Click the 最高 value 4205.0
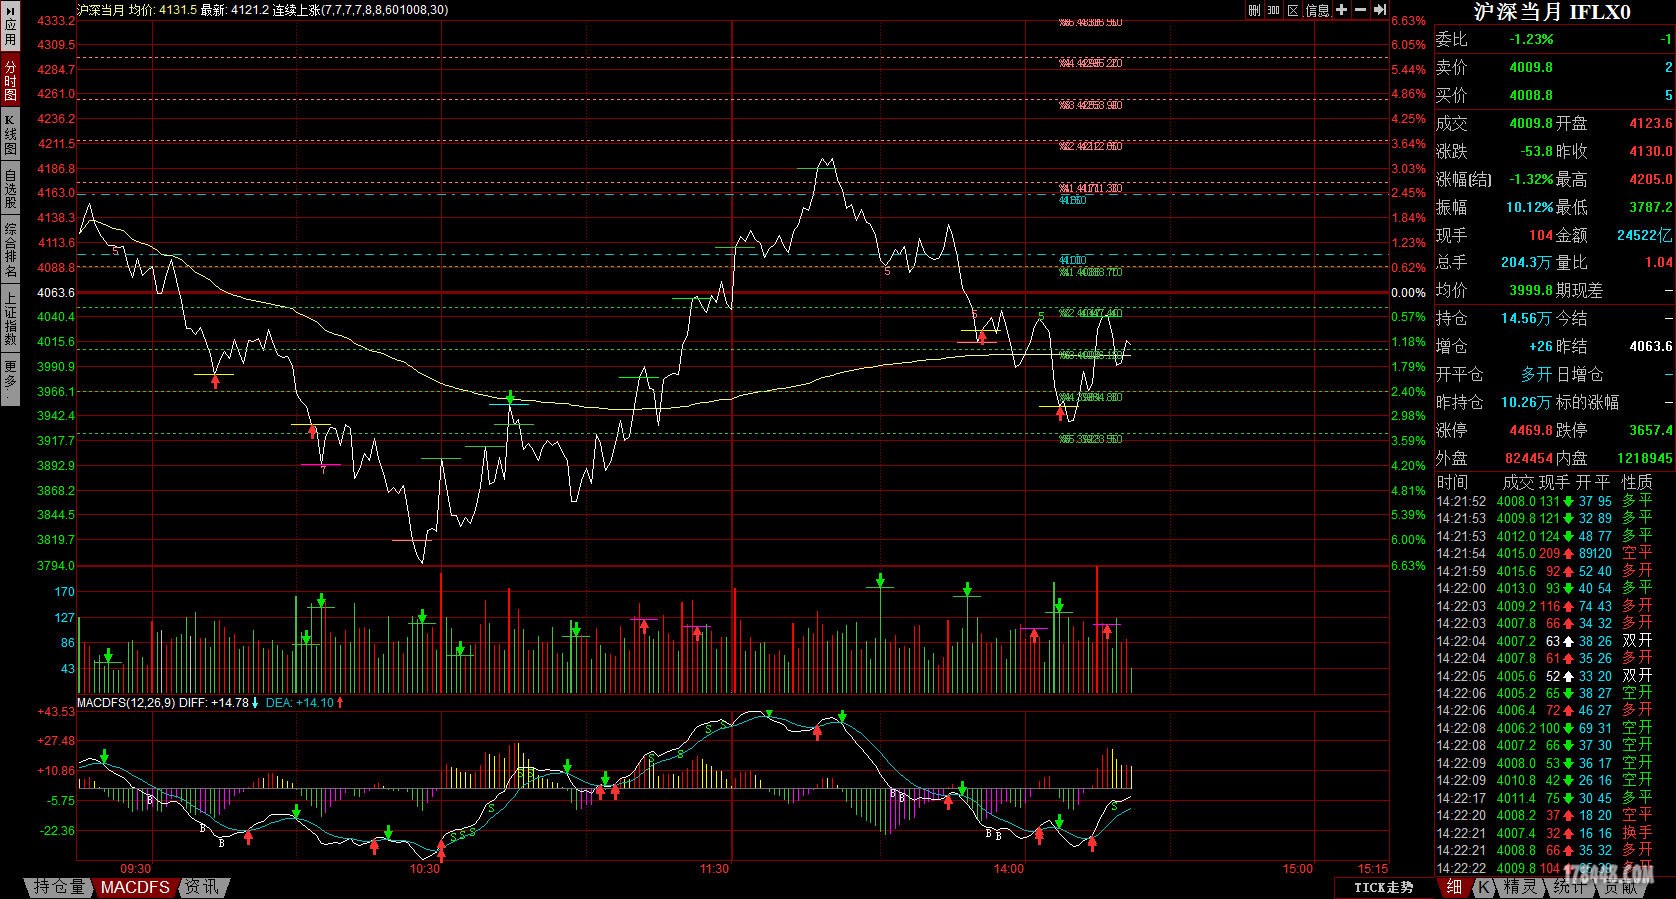Screen dimensions: 1676x899 (1650, 179)
